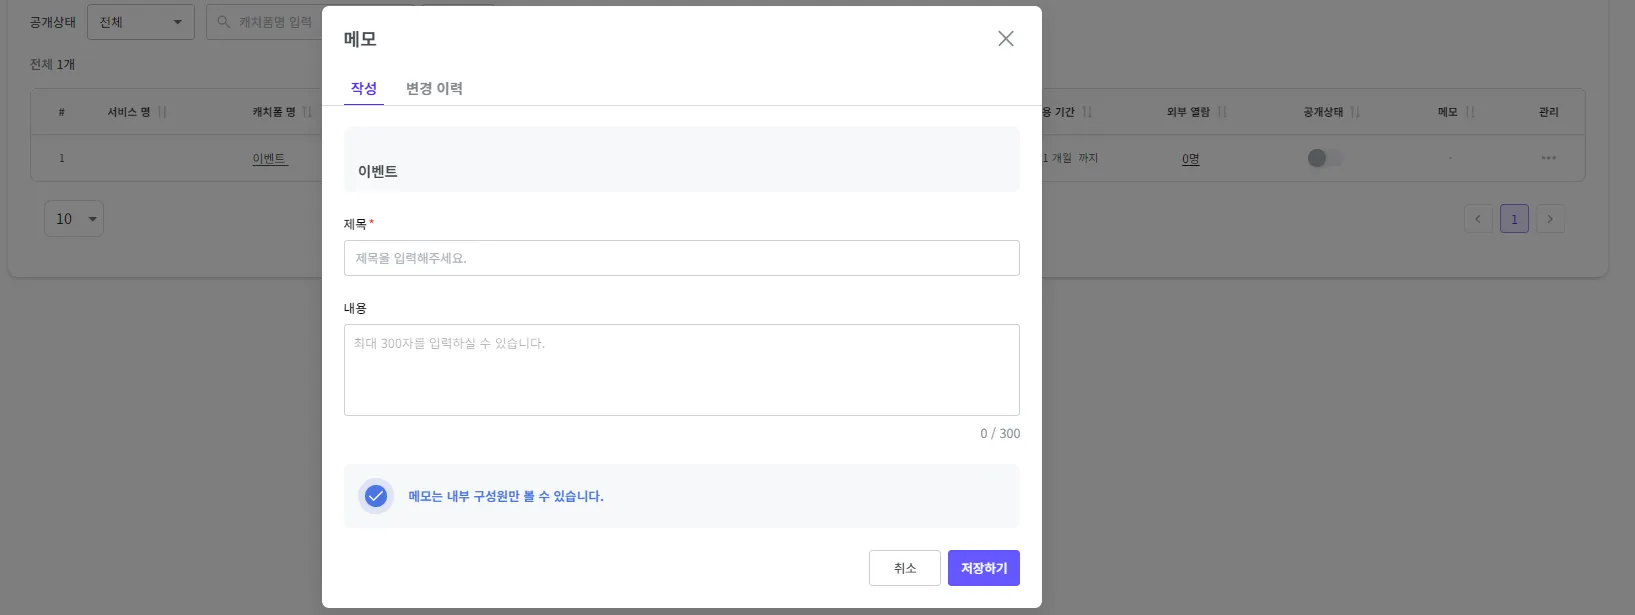Screen dimensions: 1635x615
Task: Click sort icon next to 서비스 명
Action: pos(163,112)
